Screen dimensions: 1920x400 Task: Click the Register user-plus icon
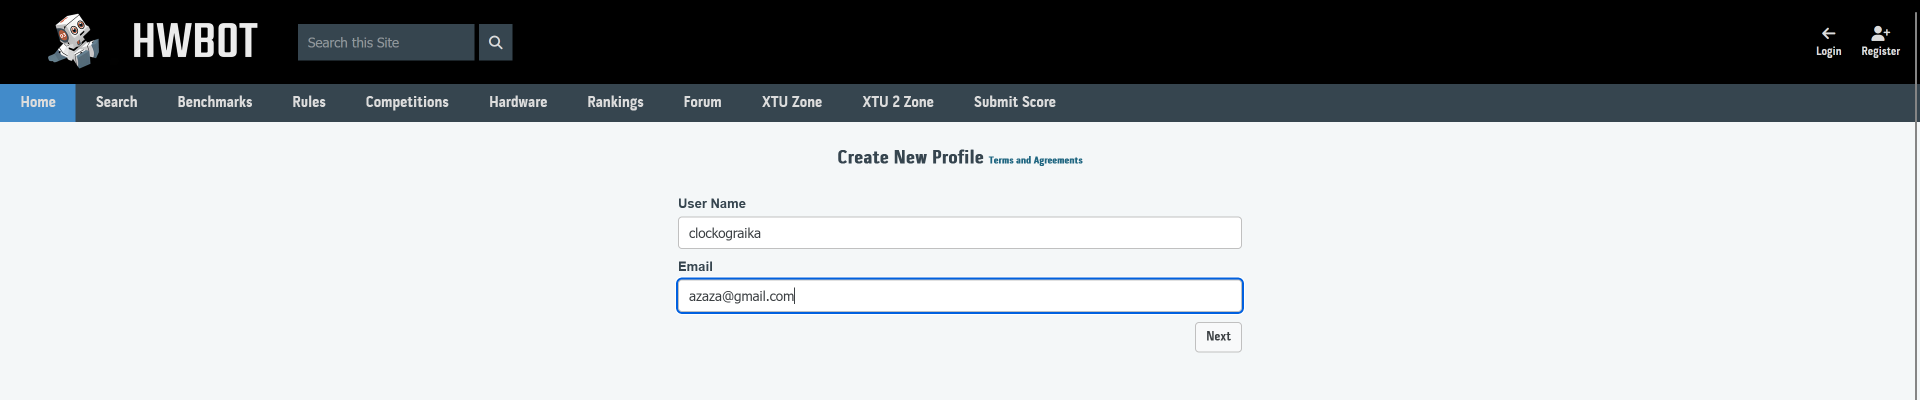(x=1880, y=33)
